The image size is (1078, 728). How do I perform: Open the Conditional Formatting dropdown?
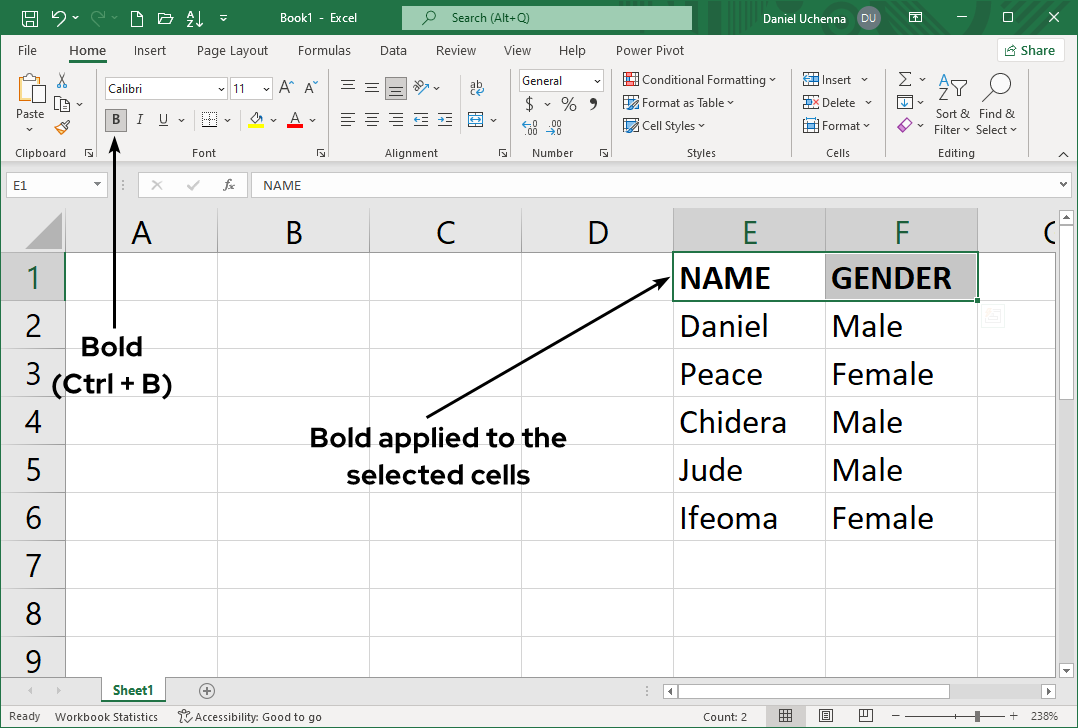(x=699, y=80)
